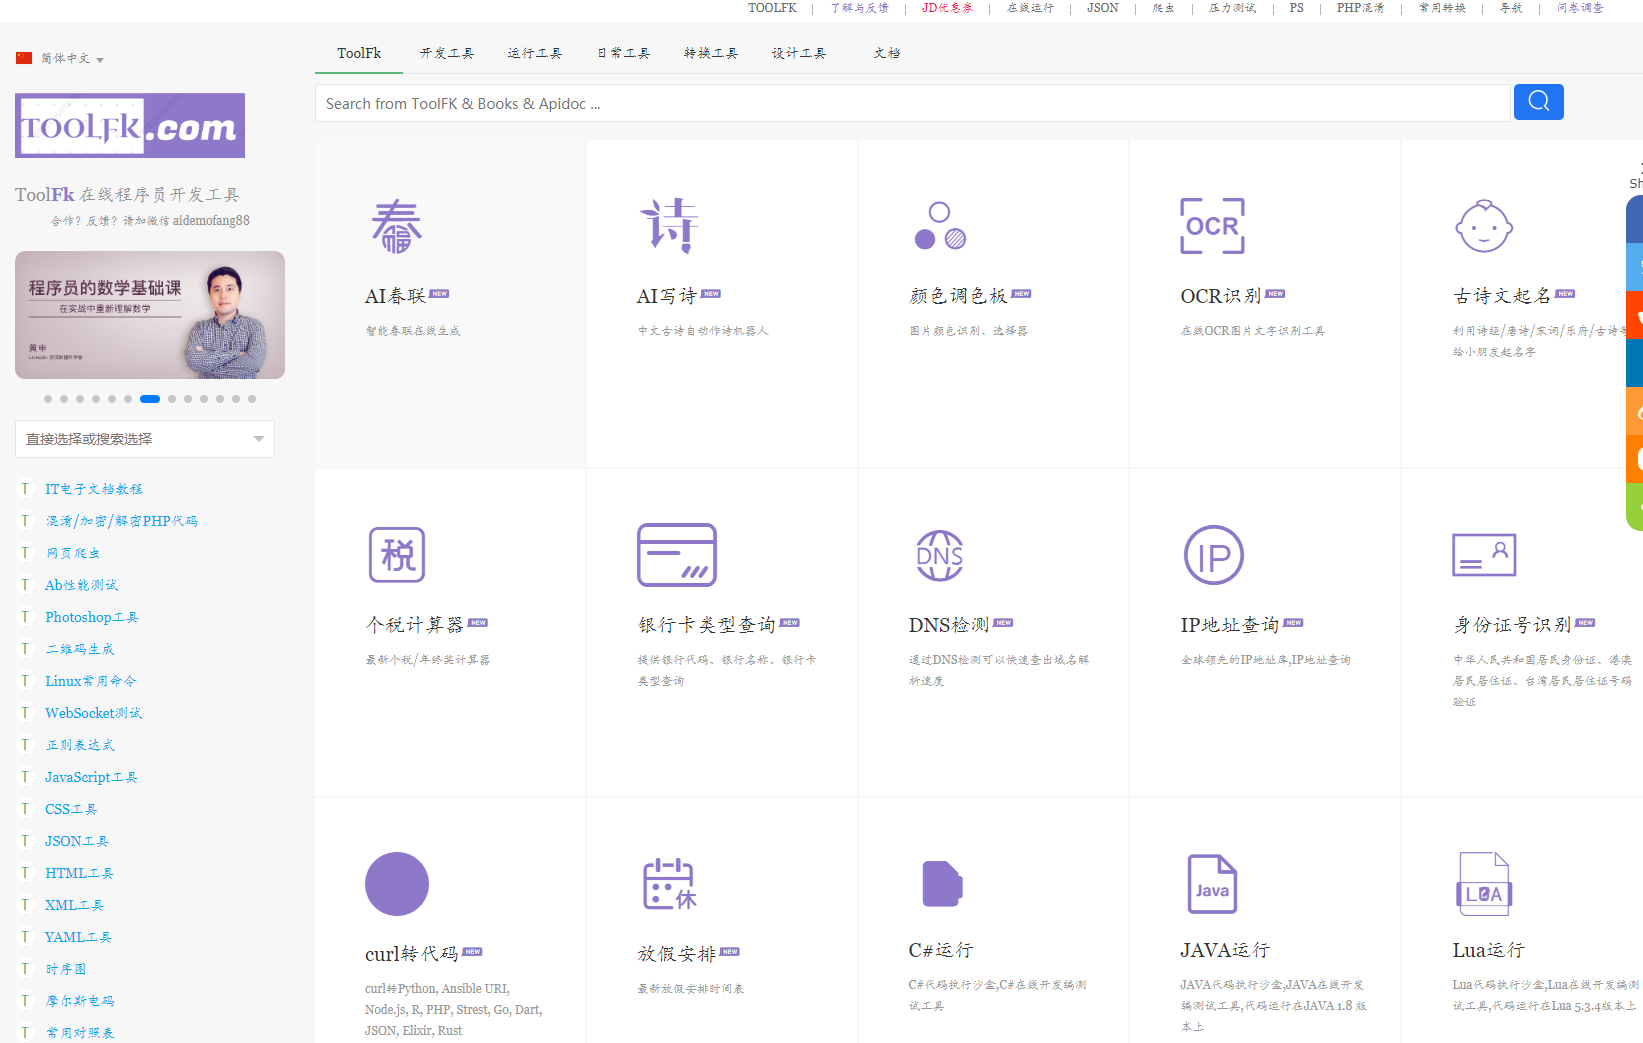Screen dimensions: 1643x1043
Task: Click the T icon beside 网页爬虫
Action: pos(25,553)
